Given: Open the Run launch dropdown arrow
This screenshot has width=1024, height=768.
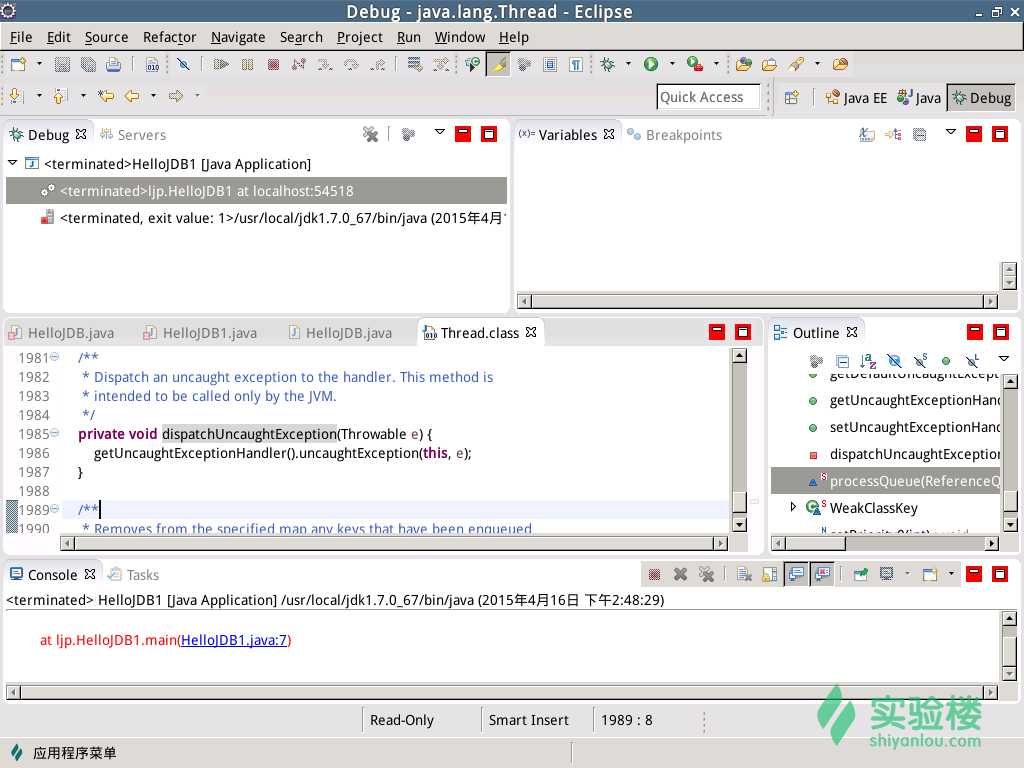Looking at the screenshot, I should tap(672, 64).
